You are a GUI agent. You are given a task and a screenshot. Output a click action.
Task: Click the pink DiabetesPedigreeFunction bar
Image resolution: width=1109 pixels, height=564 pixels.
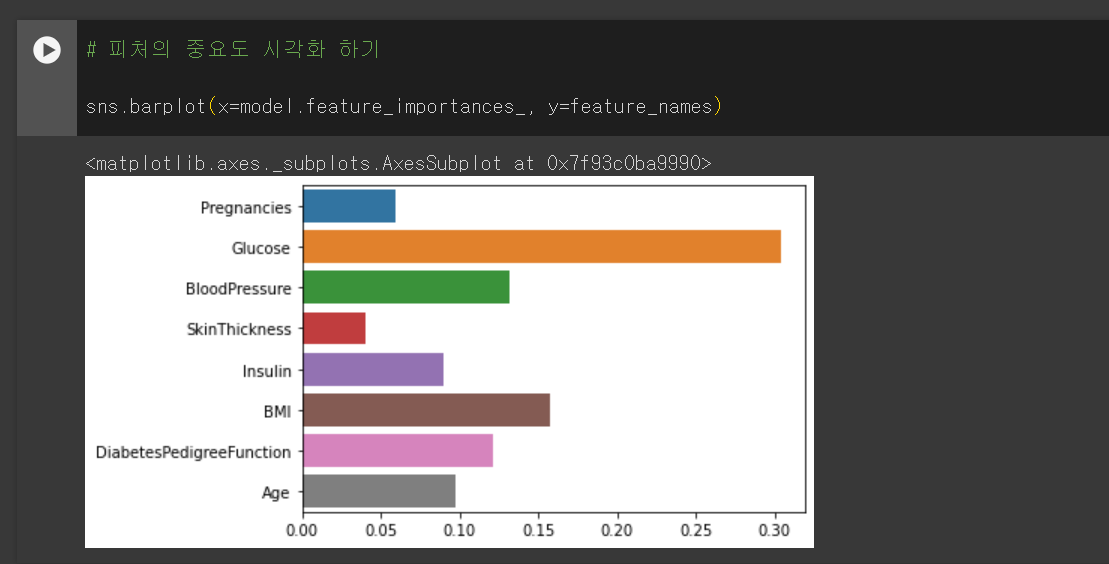[x=398, y=450]
